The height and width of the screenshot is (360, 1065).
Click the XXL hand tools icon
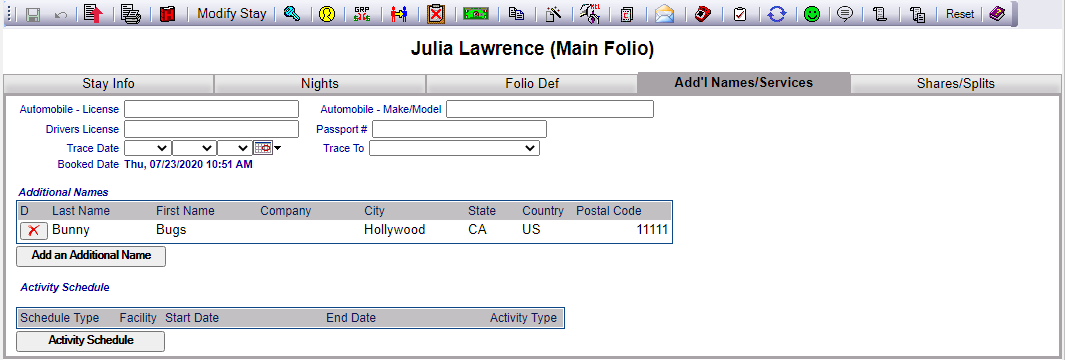coord(590,14)
